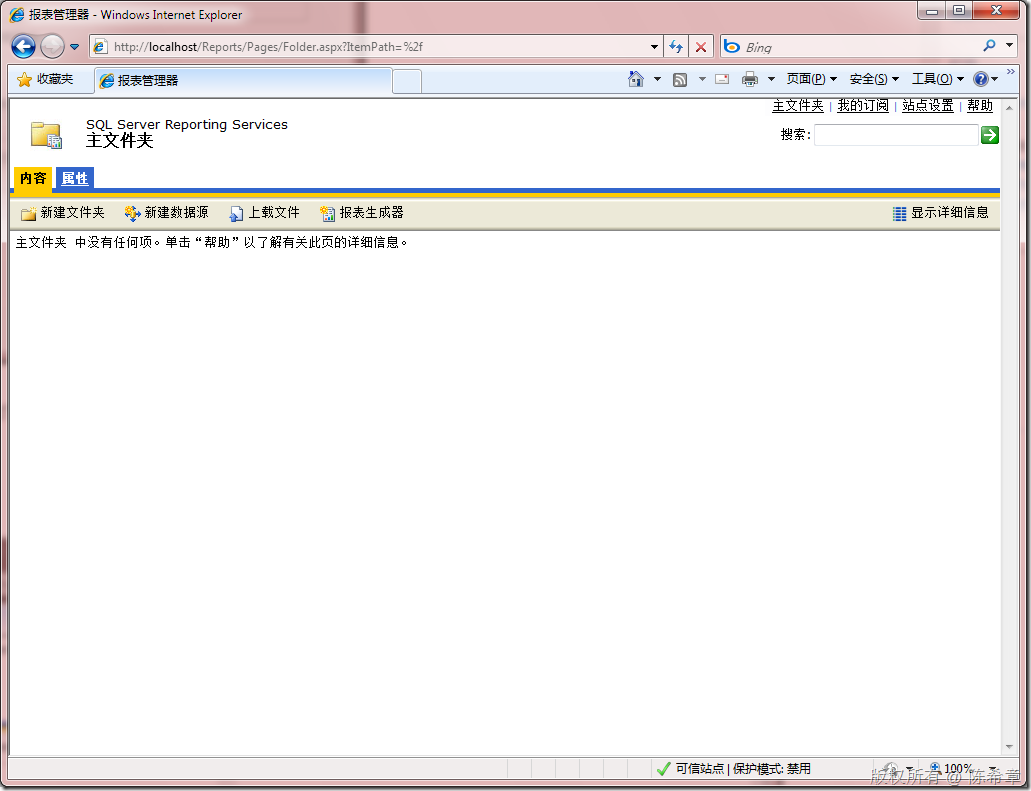This screenshot has height=791, width=1031.
Task: Expand the feeds dropdown arrow
Action: pos(702,80)
